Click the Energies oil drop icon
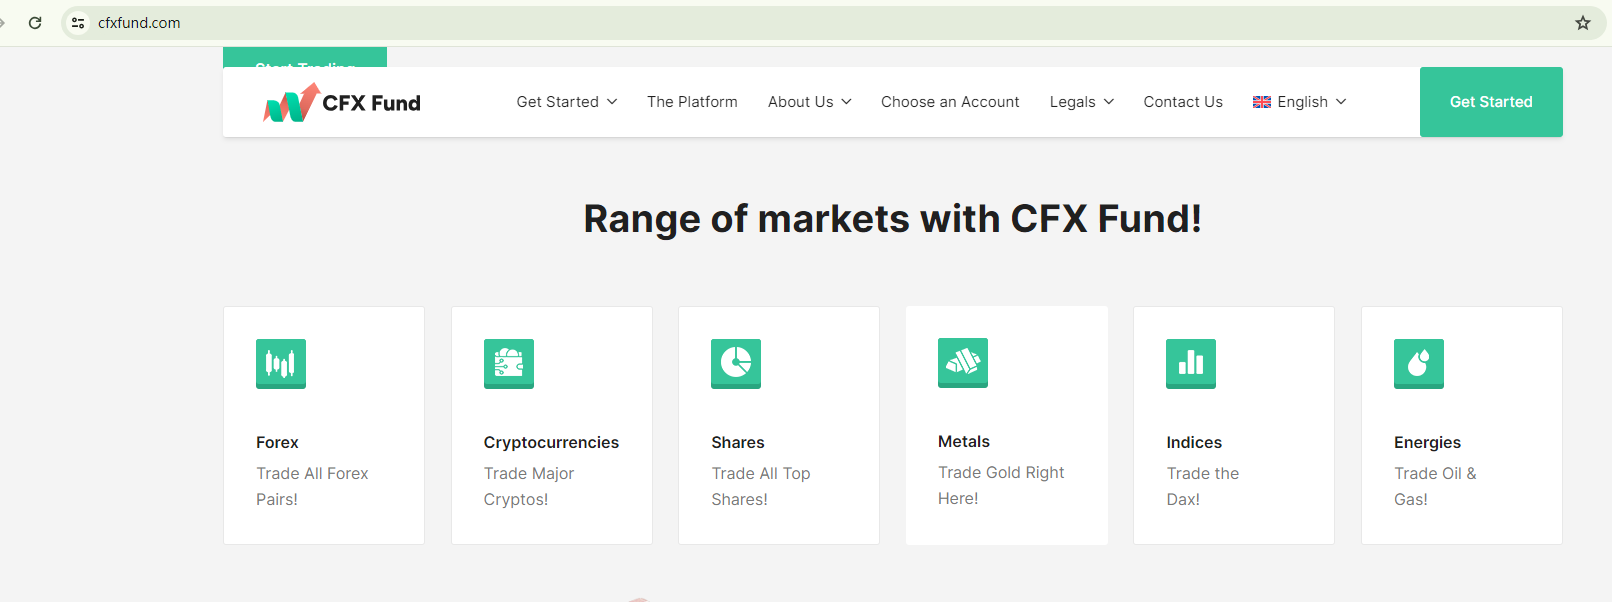The height and width of the screenshot is (602, 1612). coord(1419,363)
